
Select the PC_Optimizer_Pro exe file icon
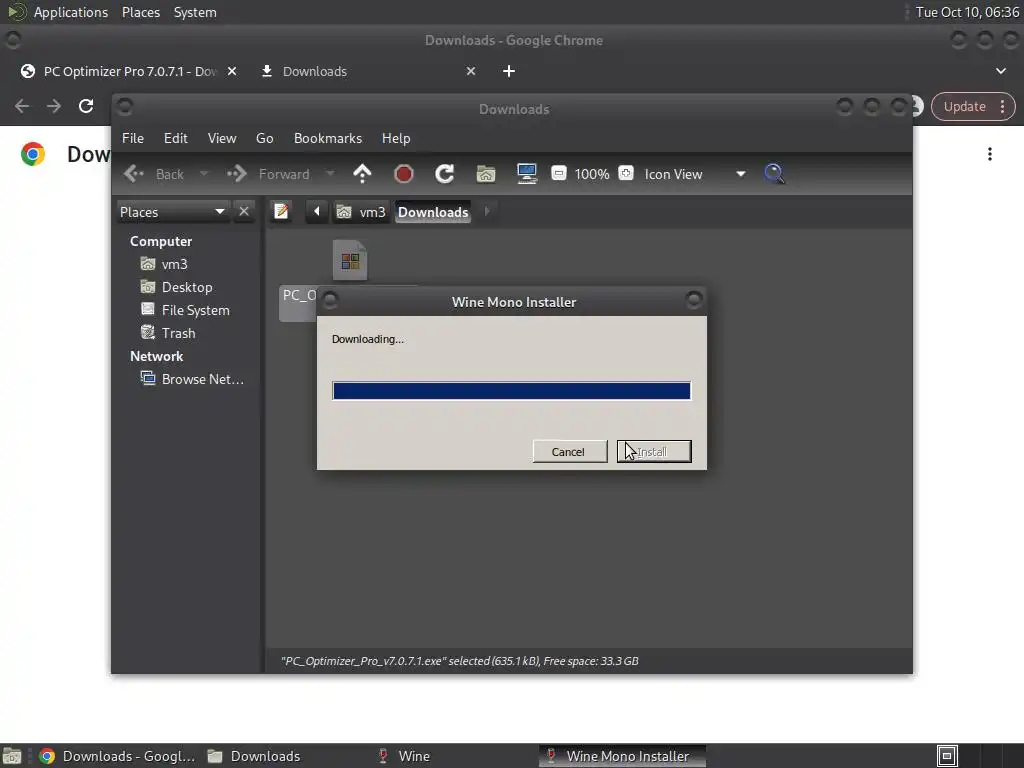pyautogui.click(x=350, y=260)
